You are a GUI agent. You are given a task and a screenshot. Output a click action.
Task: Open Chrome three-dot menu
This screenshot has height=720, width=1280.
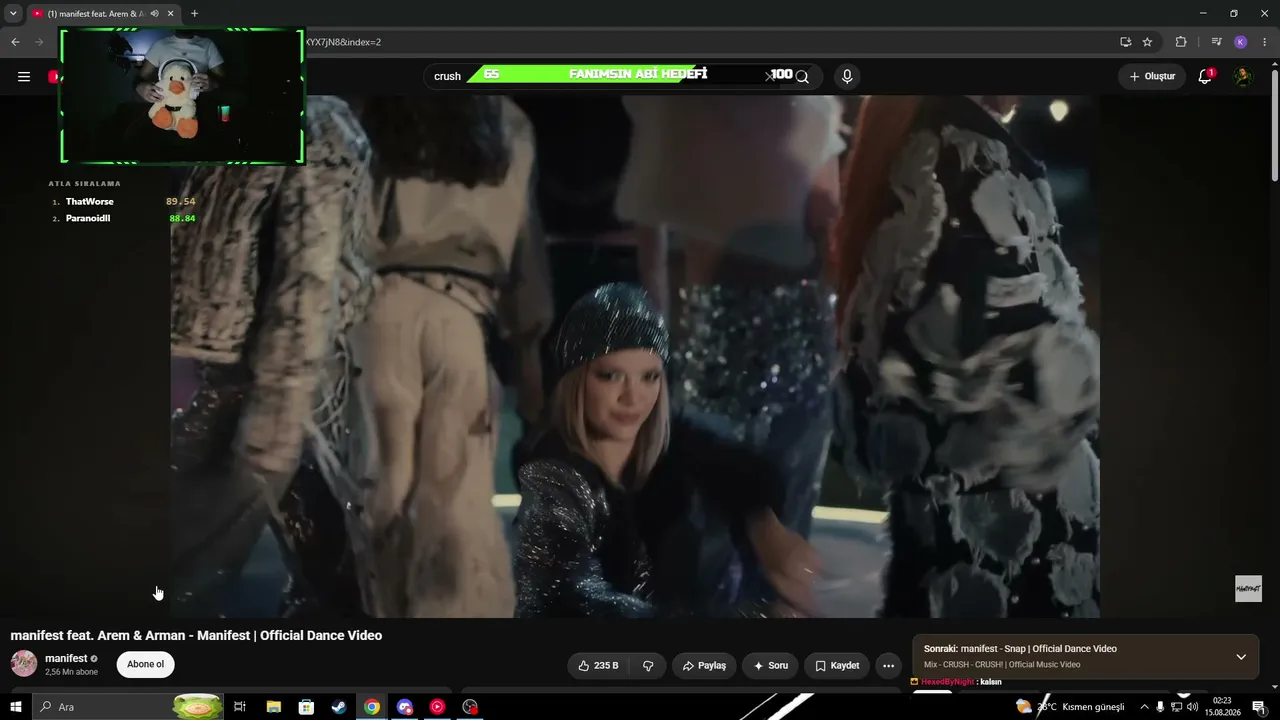[x=1265, y=42]
